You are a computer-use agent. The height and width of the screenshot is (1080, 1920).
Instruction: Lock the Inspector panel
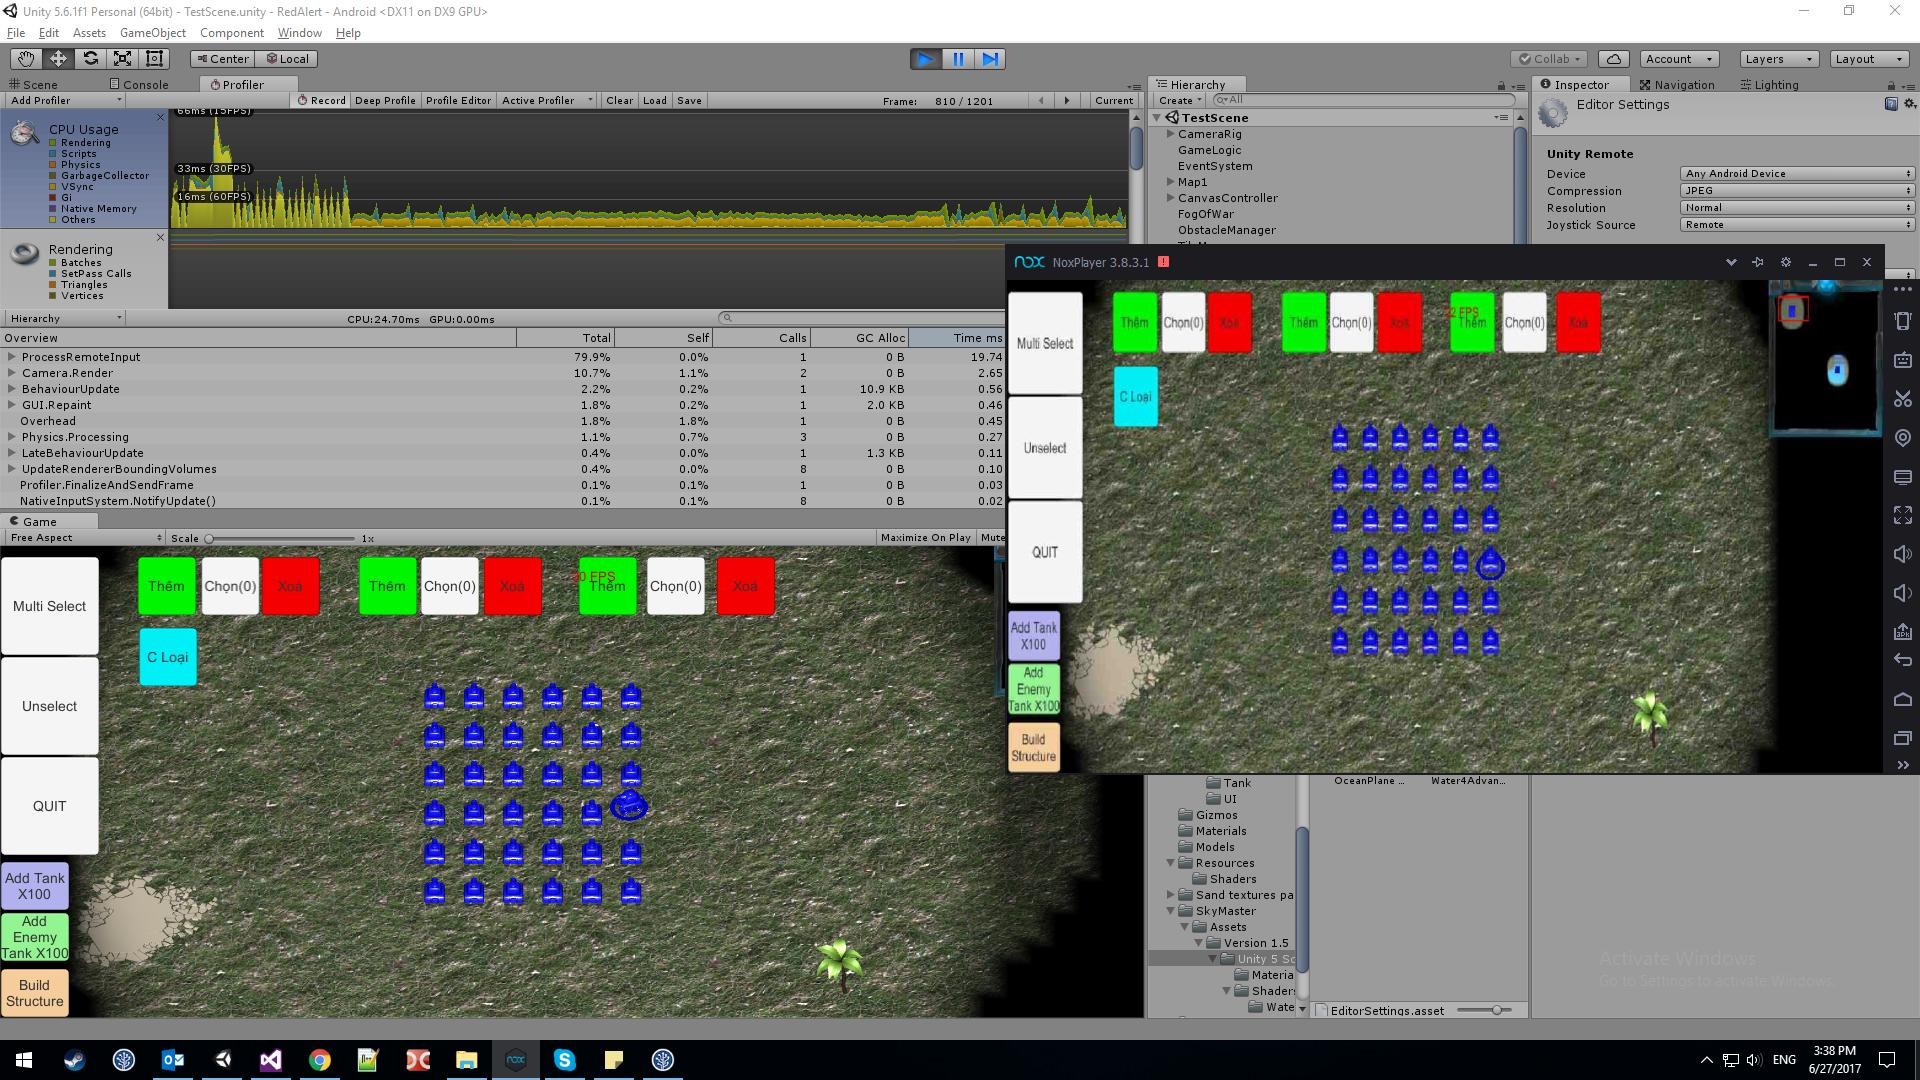coord(1890,86)
